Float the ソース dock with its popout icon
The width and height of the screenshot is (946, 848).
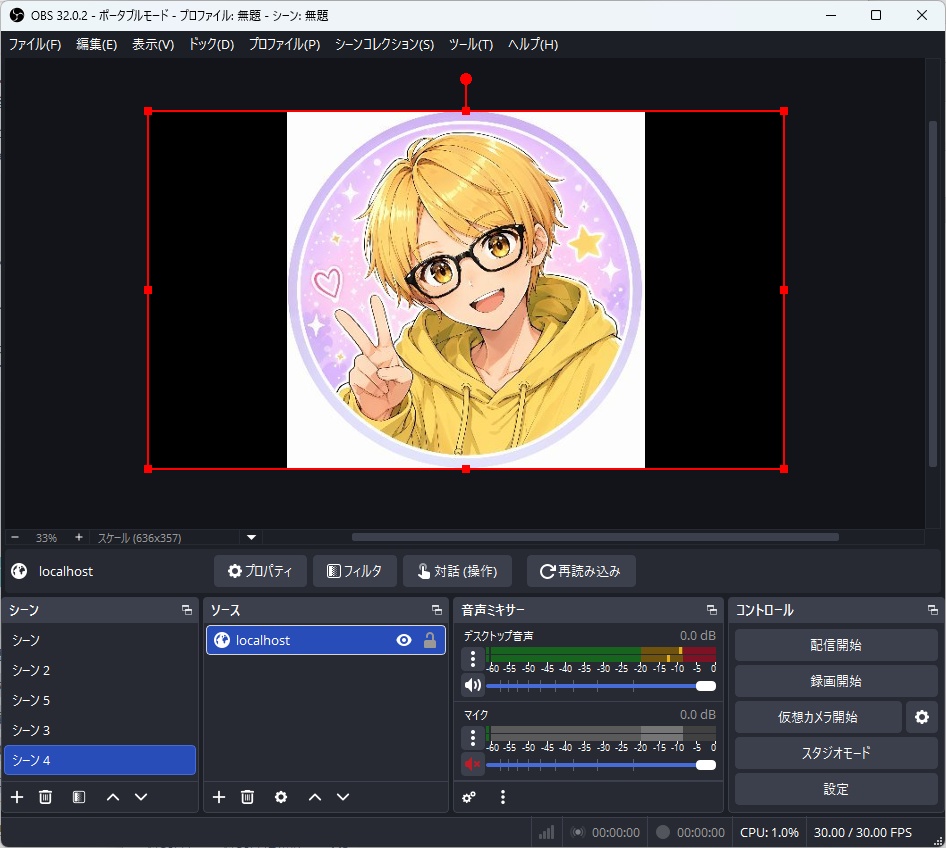437,610
